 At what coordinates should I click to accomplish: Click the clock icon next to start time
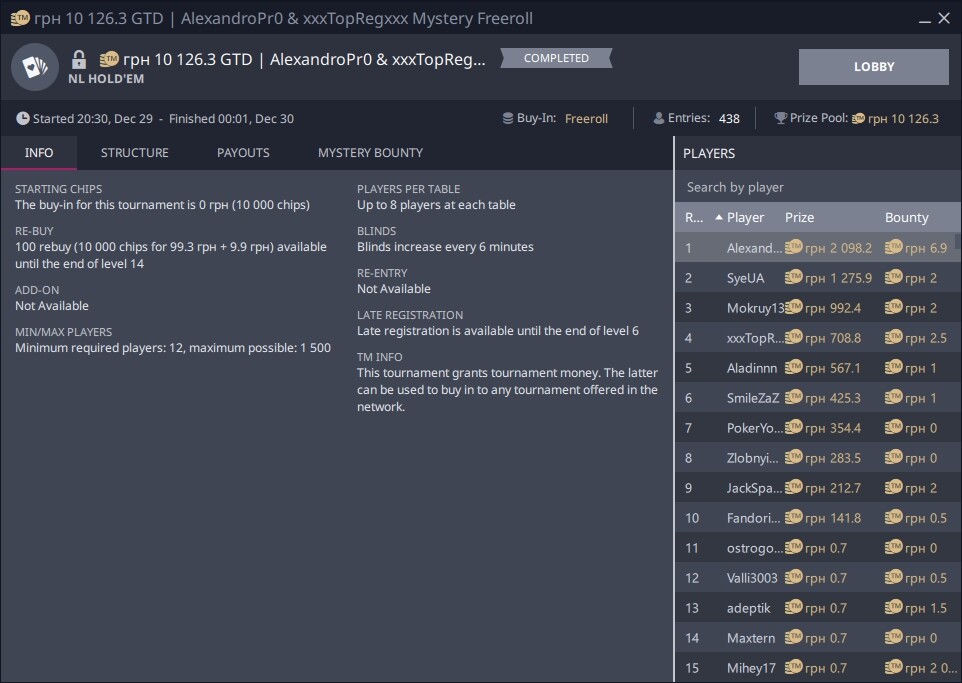[22, 118]
